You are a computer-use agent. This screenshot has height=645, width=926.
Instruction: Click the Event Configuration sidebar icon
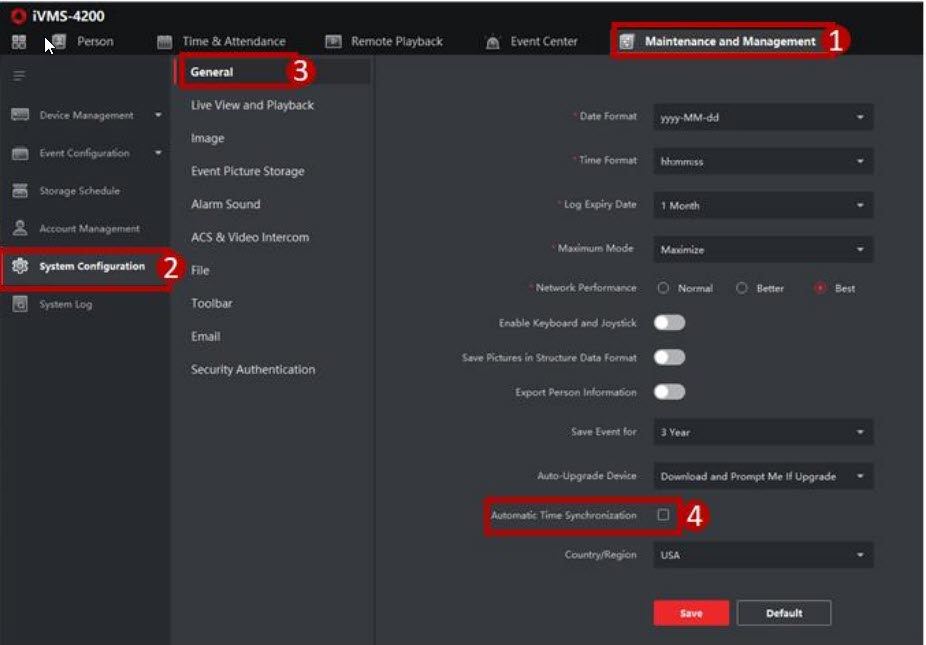point(20,153)
